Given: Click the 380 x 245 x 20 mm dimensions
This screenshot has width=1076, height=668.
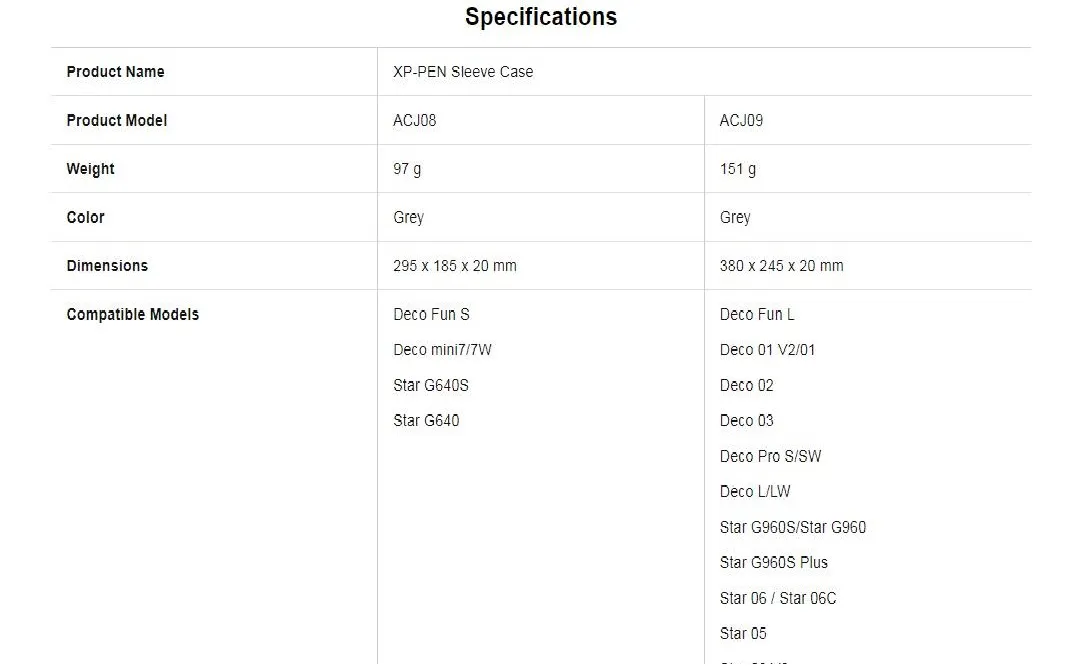Looking at the screenshot, I should pyautogui.click(x=781, y=266).
